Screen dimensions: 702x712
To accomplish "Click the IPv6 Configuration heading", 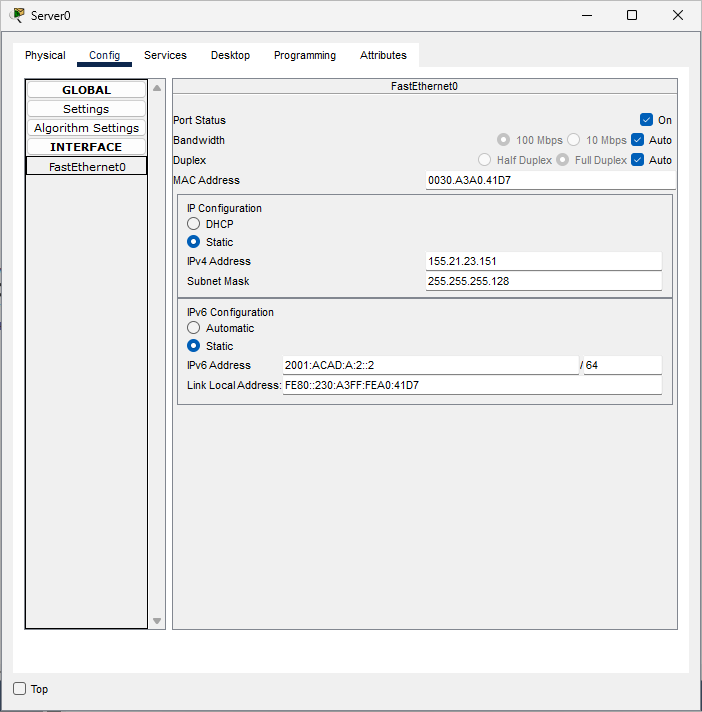I will (230, 312).
